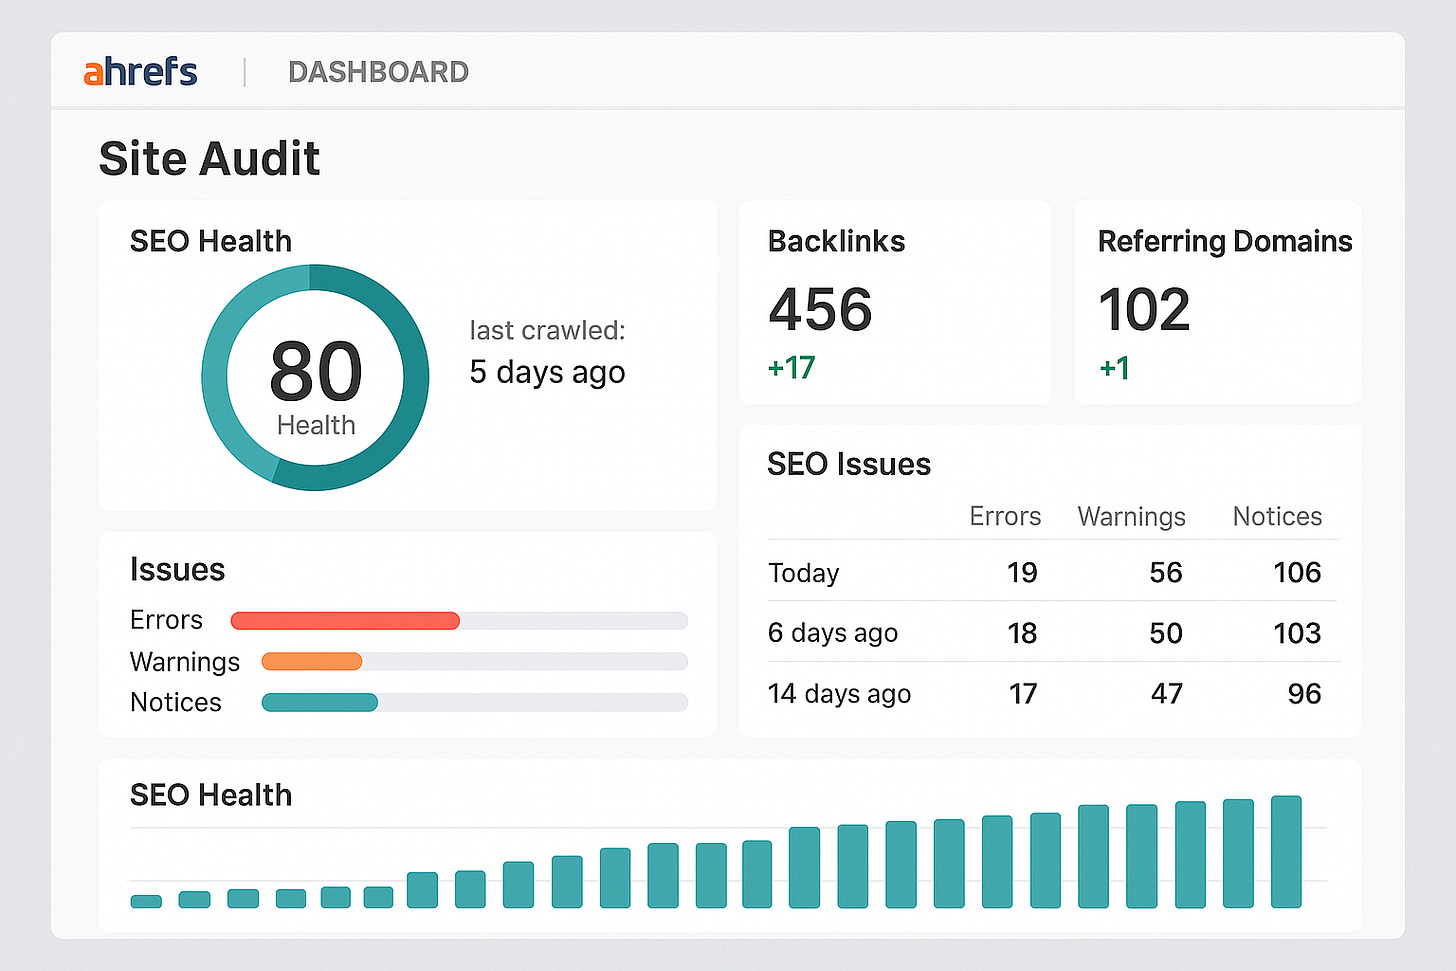This screenshot has height=971, width=1456.
Task: Open the Referring Domains metric card
Action: click(1217, 302)
